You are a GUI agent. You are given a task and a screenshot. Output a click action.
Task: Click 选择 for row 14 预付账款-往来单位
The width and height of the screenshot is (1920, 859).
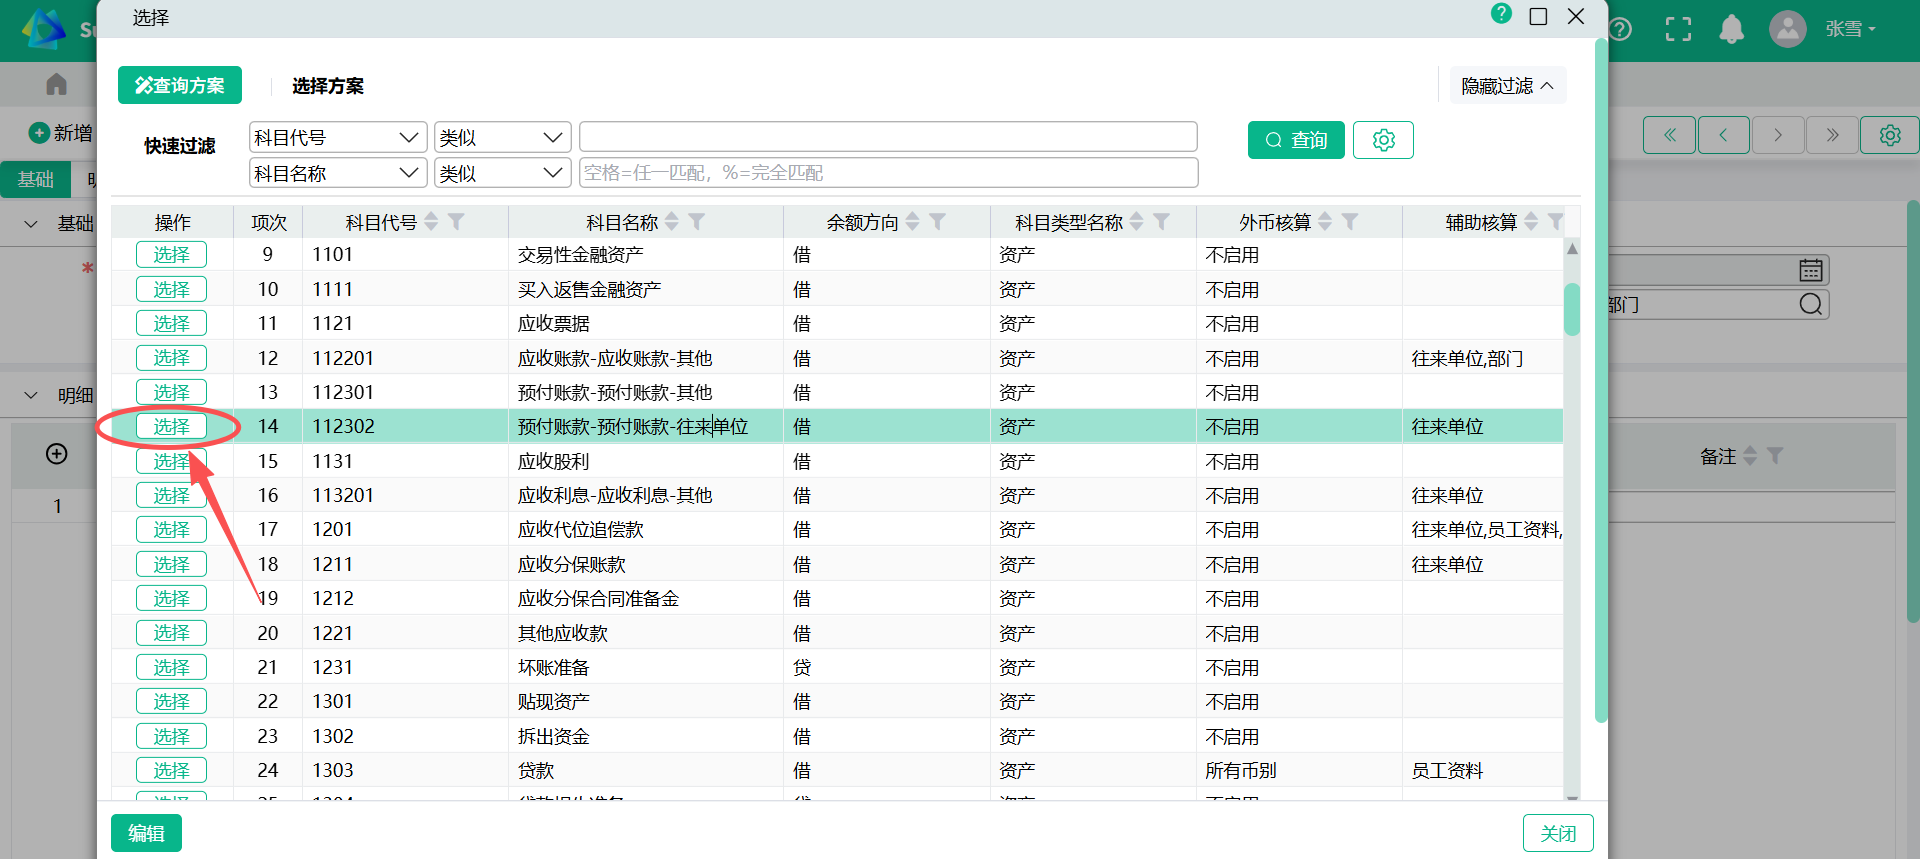pyautogui.click(x=171, y=426)
